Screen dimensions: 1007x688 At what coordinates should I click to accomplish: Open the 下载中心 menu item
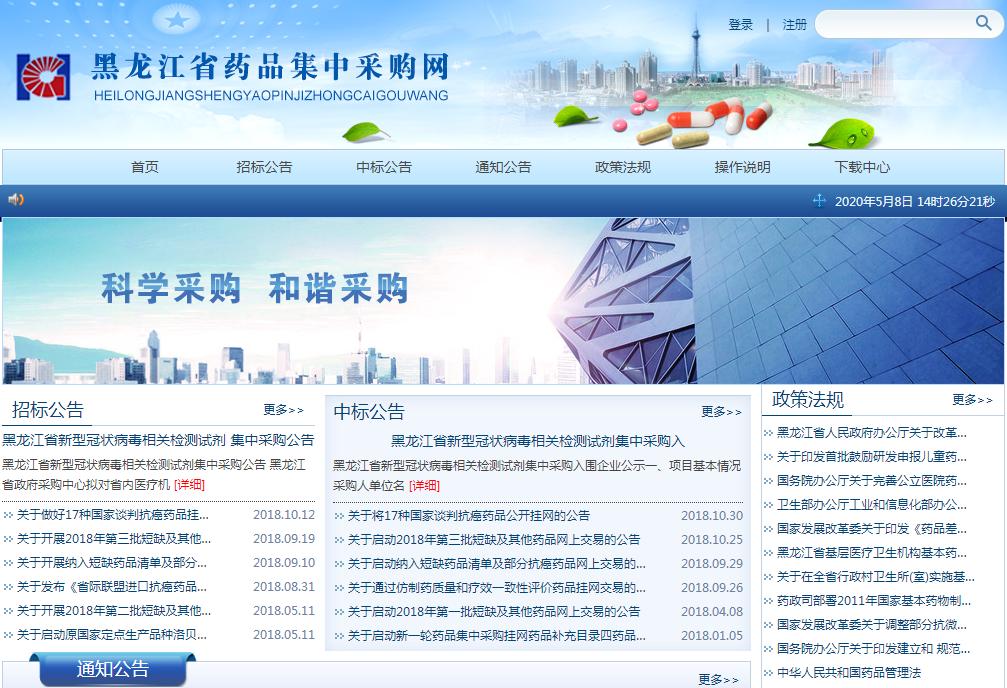[862, 167]
